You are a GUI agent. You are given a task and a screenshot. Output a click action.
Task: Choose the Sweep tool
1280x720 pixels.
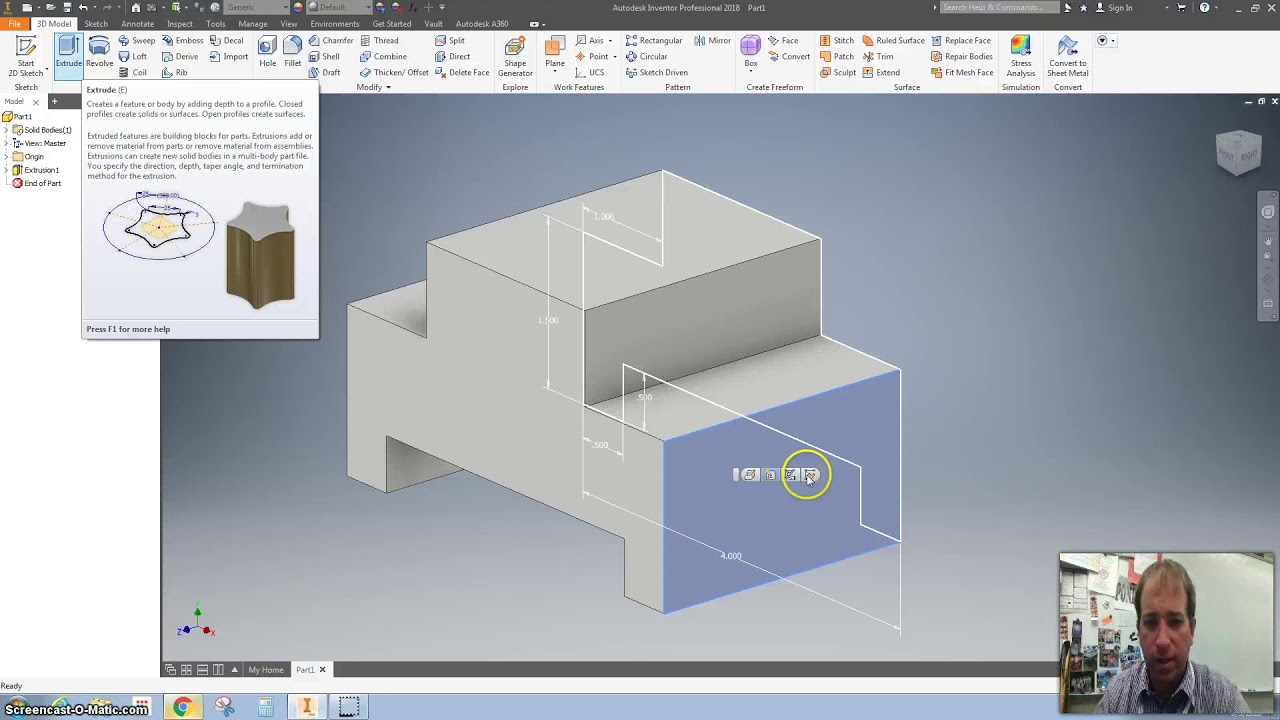point(137,41)
